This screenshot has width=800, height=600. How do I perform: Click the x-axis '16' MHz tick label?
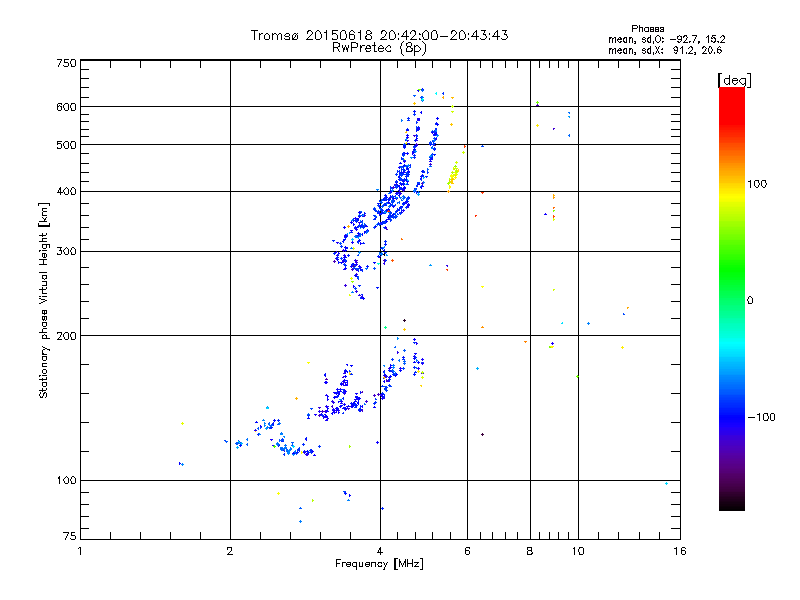point(680,551)
